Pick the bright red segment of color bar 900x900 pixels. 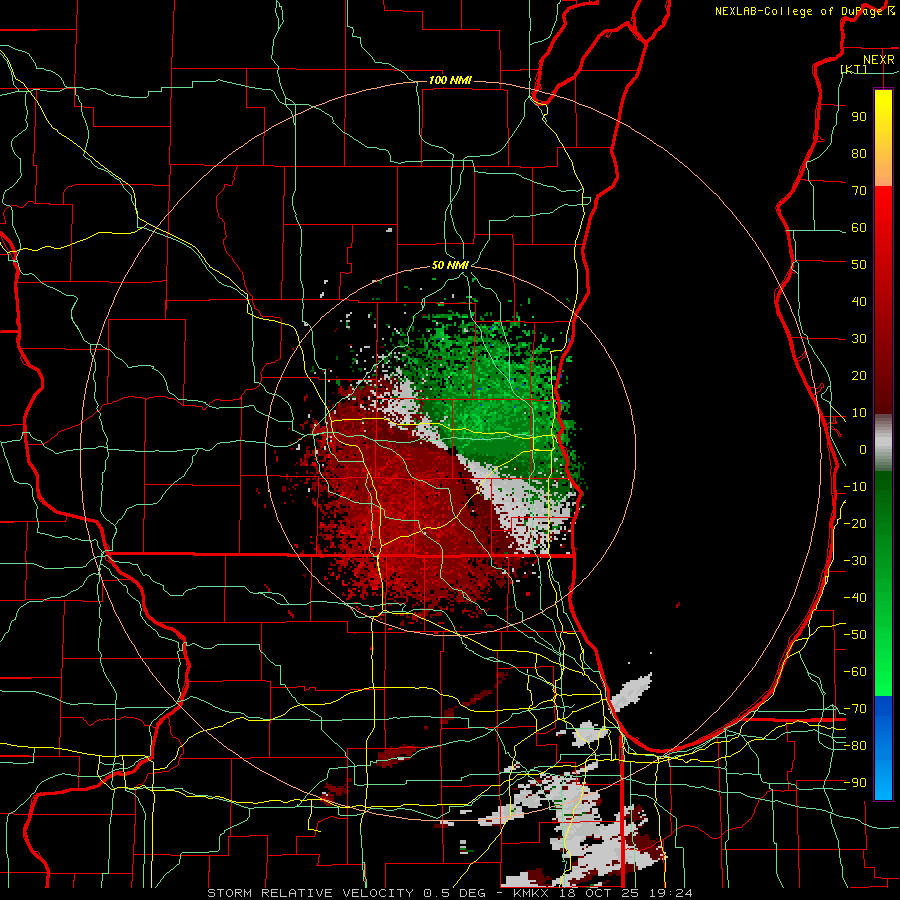click(883, 300)
